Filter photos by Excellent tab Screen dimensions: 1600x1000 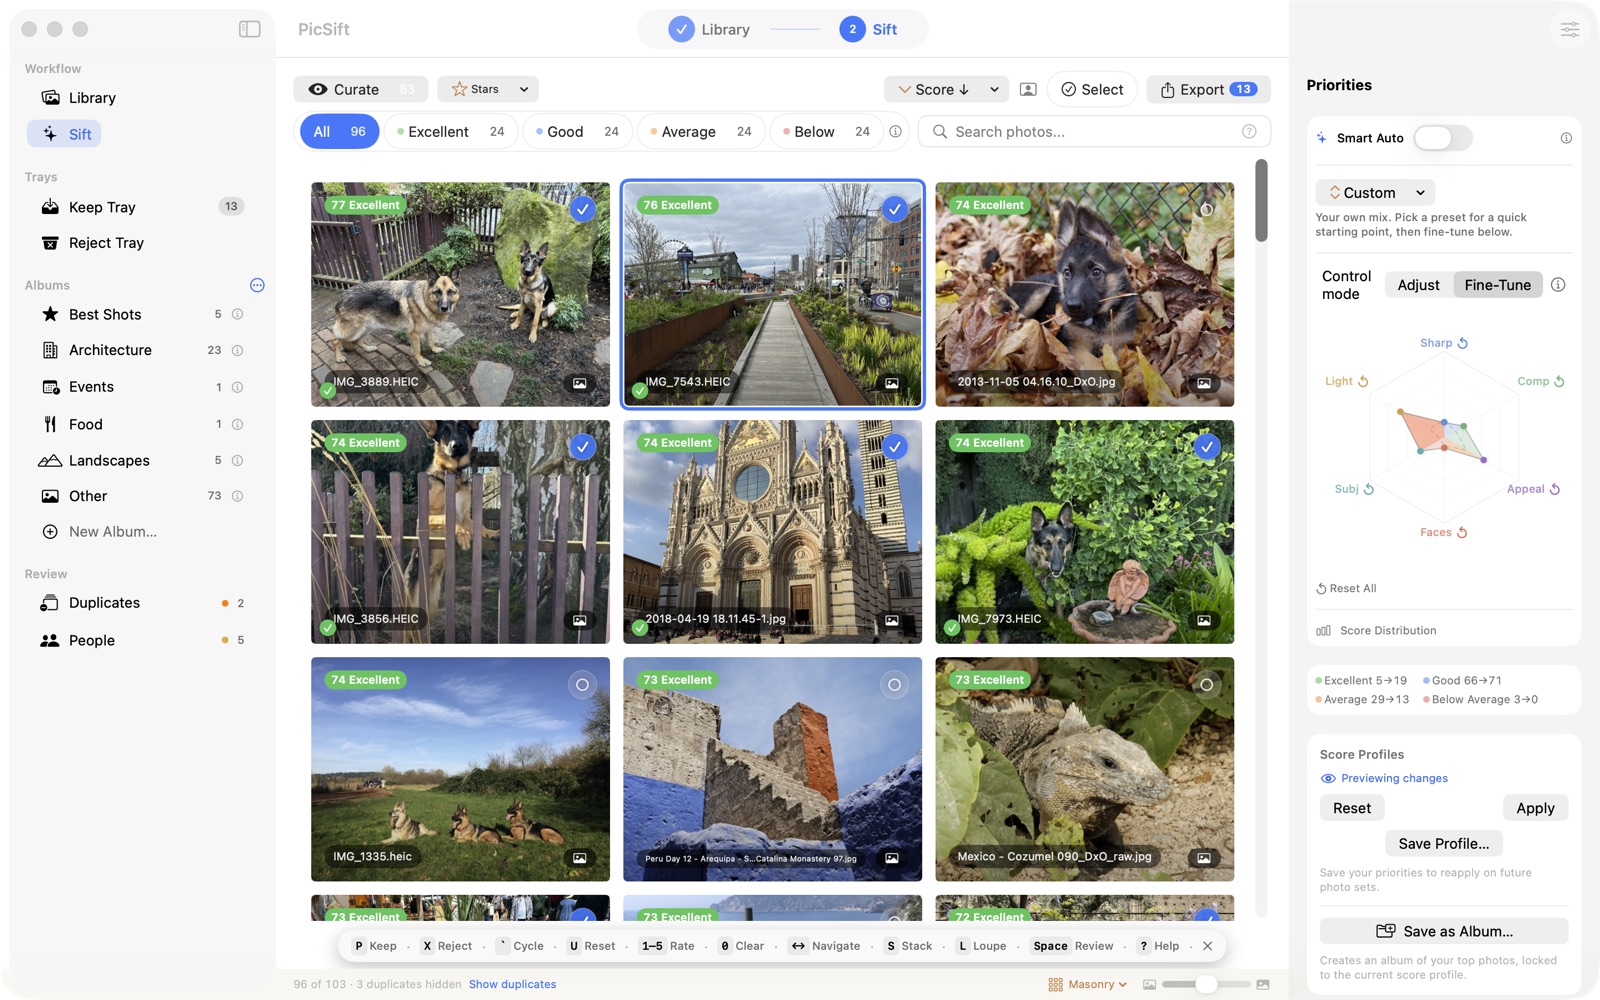tap(451, 131)
